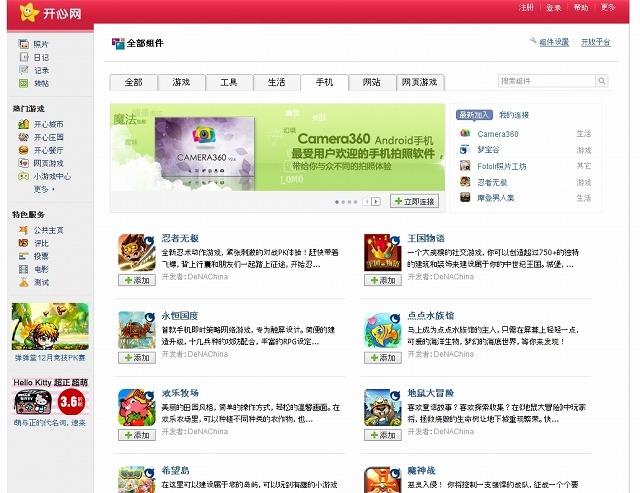The height and width of the screenshot is (493, 640).
Task: Expand 更多 under 热门游戏
Action: click(44, 189)
